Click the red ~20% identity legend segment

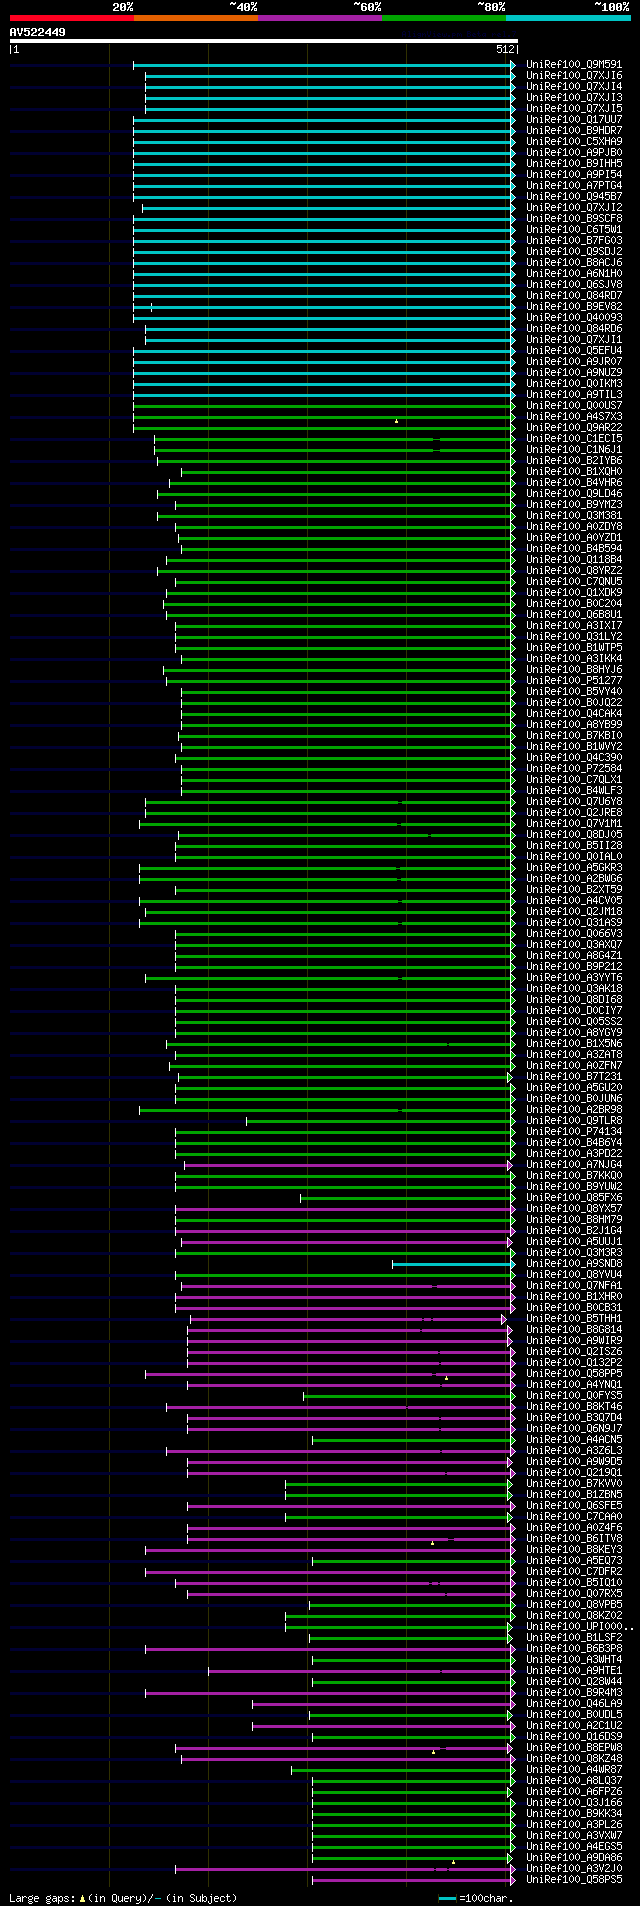point(72,18)
